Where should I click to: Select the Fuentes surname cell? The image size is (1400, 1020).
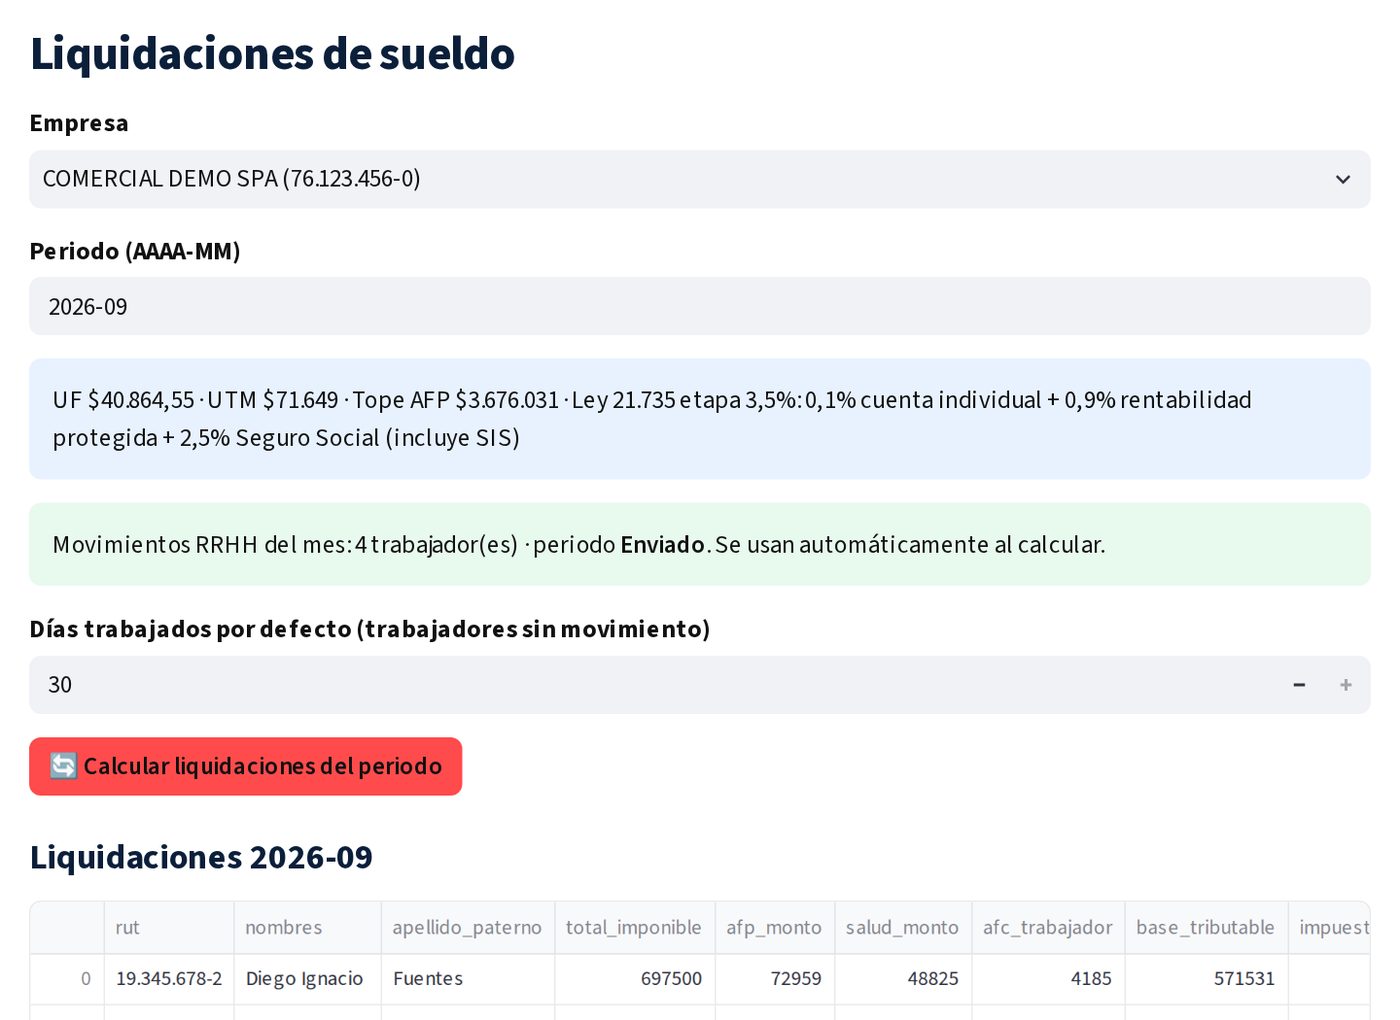tap(467, 979)
